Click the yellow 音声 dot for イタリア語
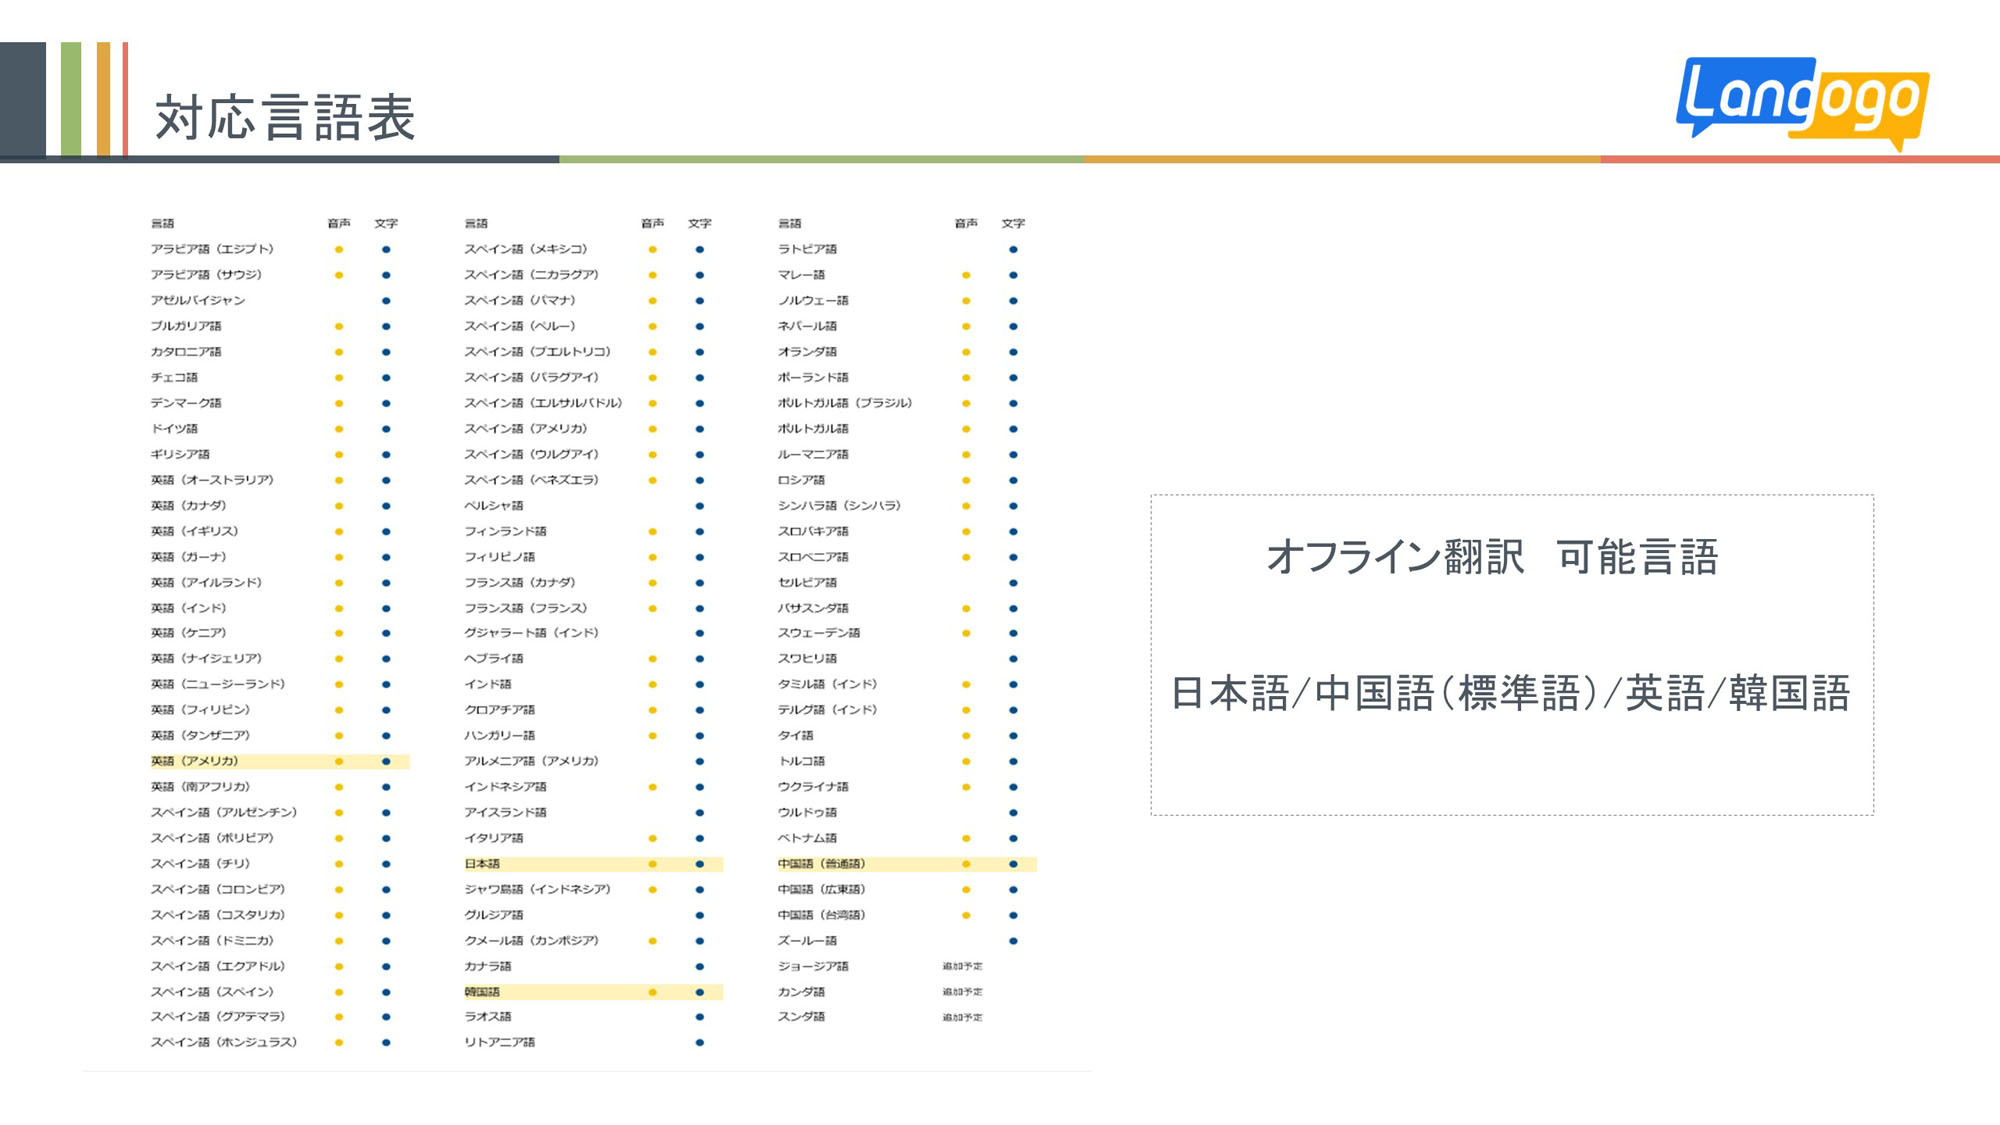 click(x=652, y=838)
